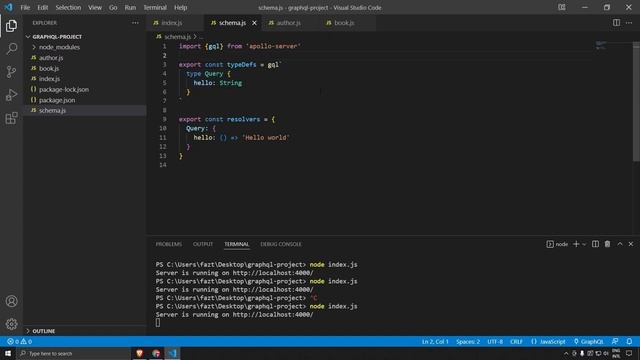The height and width of the screenshot is (360, 640).
Task: Split the editor to the right
Action: 616,23
